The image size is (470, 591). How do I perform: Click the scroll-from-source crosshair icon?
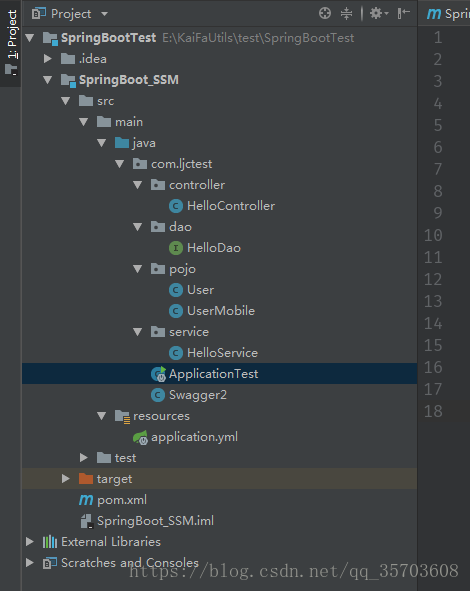pos(325,13)
